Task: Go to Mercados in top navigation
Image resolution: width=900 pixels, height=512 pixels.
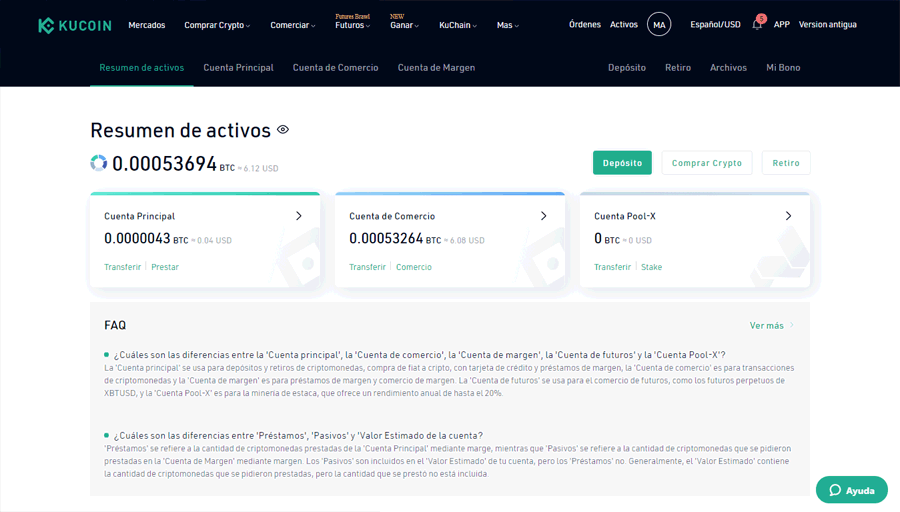Action: (x=146, y=25)
